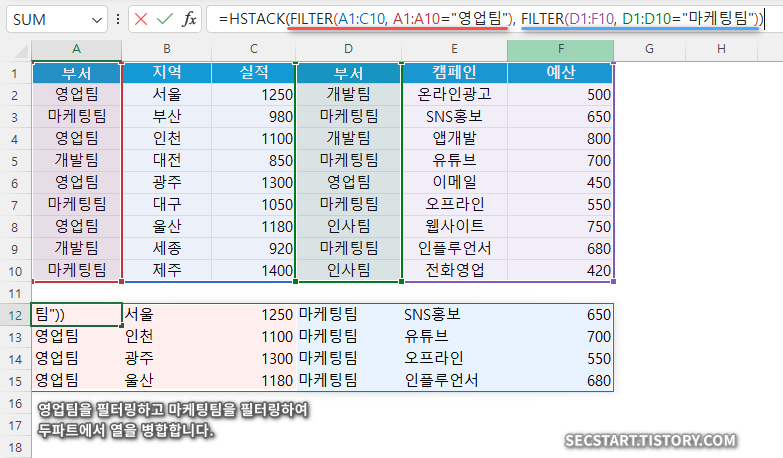This screenshot has height=458, width=783.
Task: Click result cell '광주' in row 14
Action: [167, 359]
